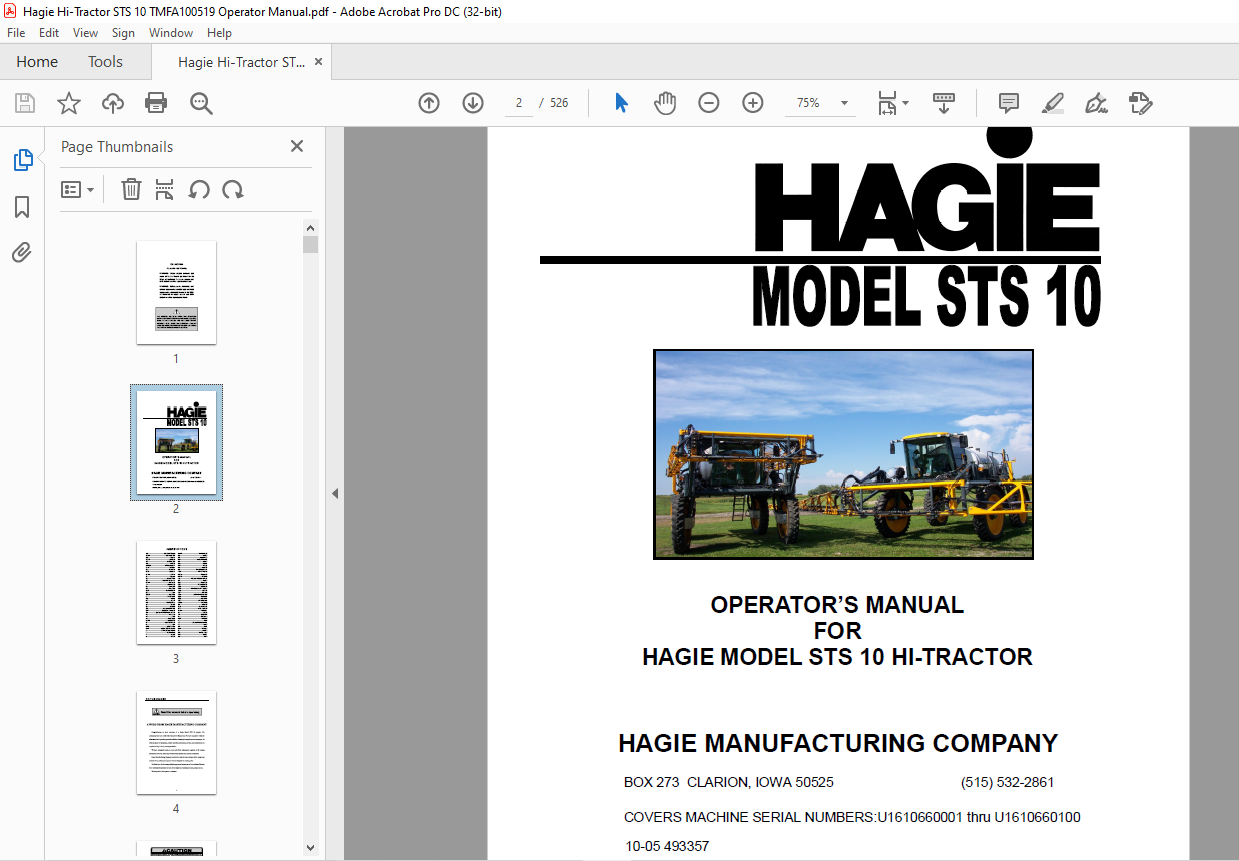This screenshot has height=861, width=1239.
Task: Select the Hagie Hi-Tractor document tab
Action: [x=242, y=62]
